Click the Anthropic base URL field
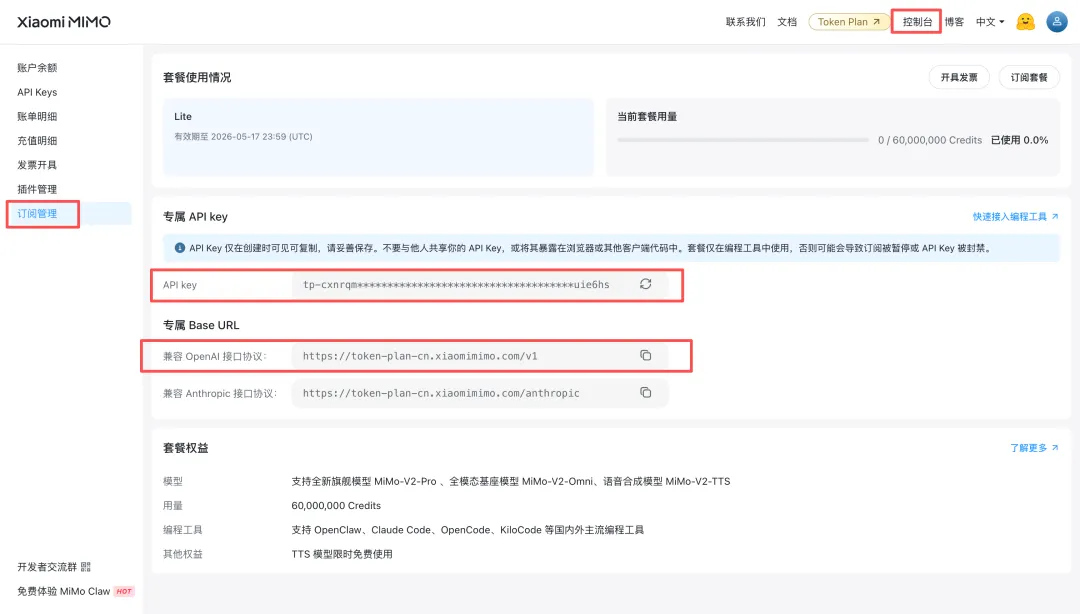Viewport: 1080px width, 614px height. click(x=479, y=393)
